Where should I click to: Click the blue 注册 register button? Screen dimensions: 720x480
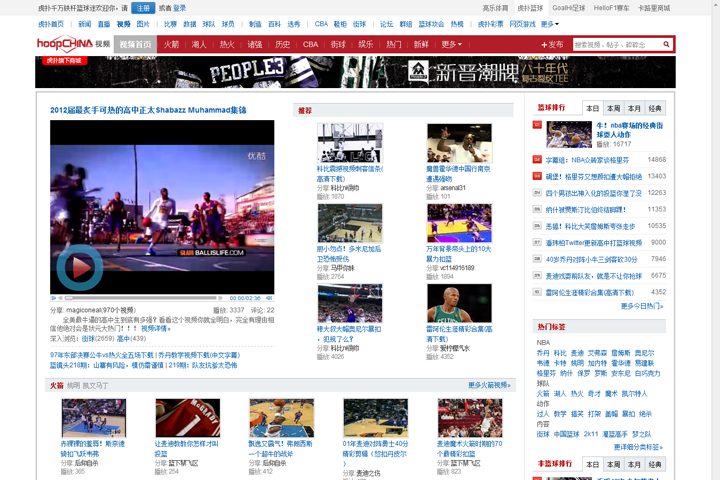pyautogui.click(x=143, y=7)
